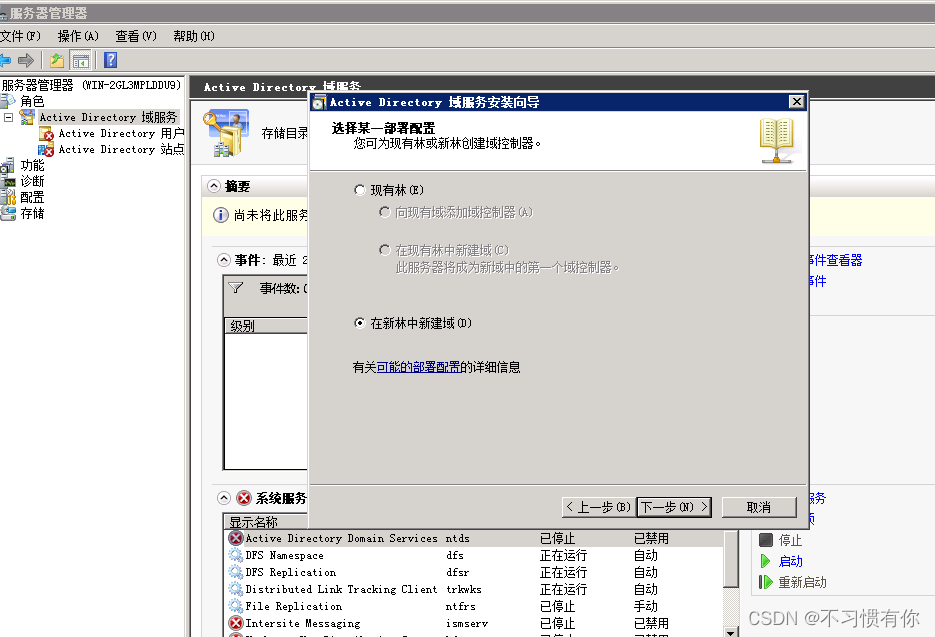Select the 存储 tree item label
Image resolution: width=935 pixels, height=637 pixels.
tap(32, 214)
